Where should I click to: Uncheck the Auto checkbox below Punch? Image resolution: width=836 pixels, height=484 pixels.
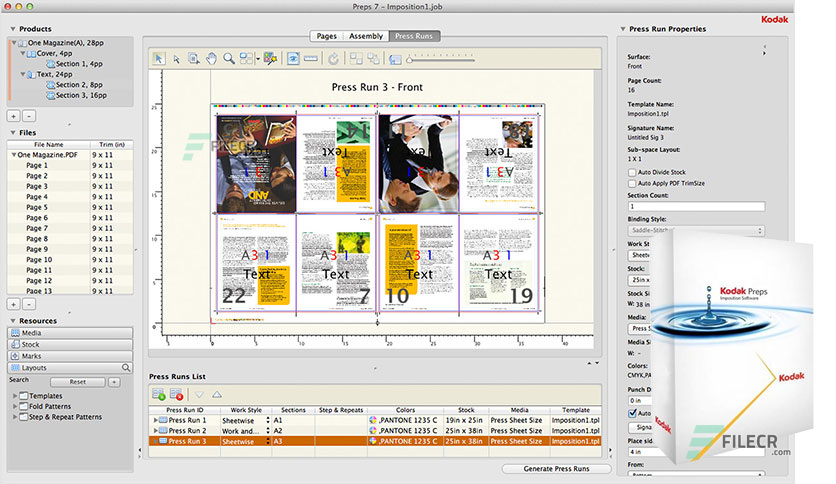pos(630,412)
